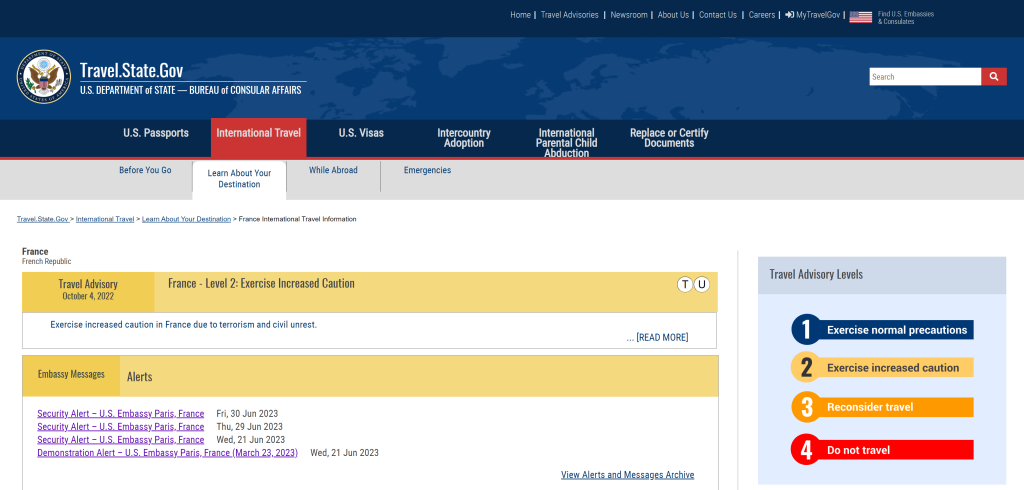Open Careers top link
The width and height of the screenshot is (1024, 490).
point(762,15)
